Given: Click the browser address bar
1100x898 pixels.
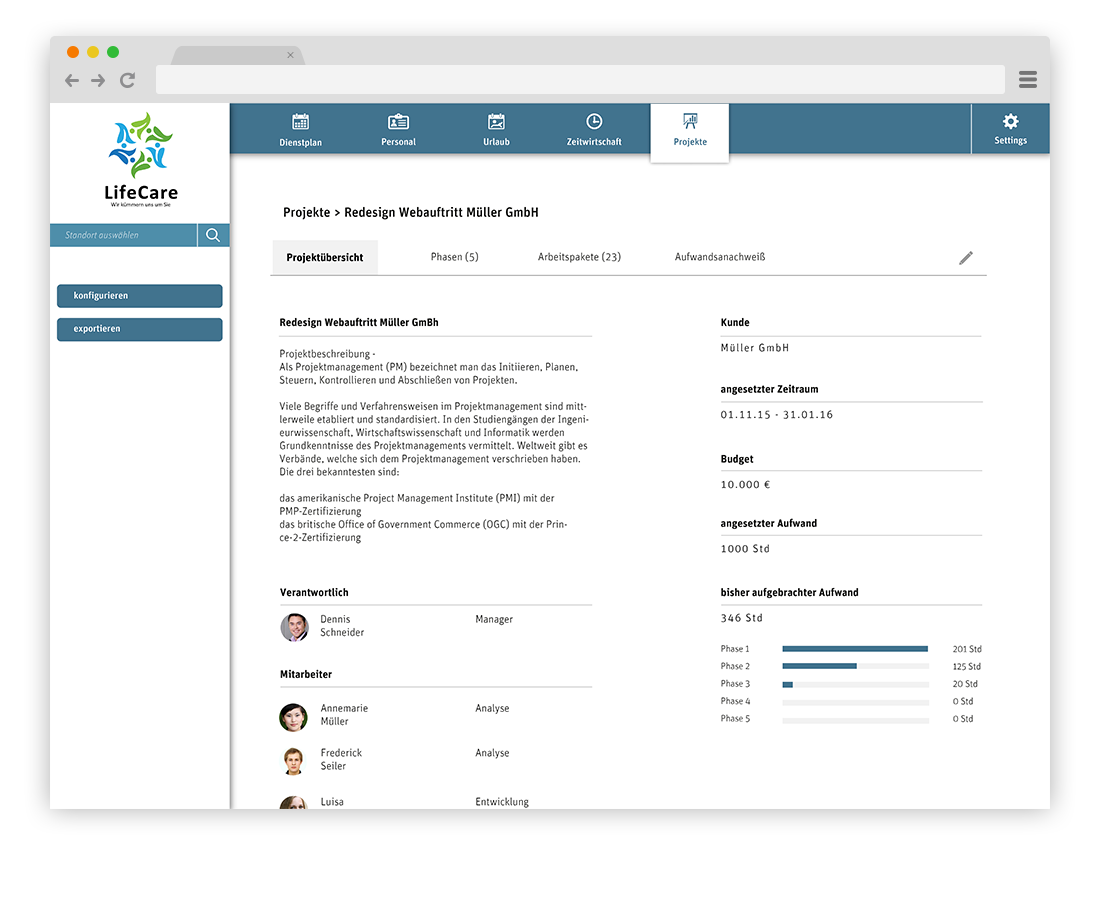Looking at the screenshot, I should (580, 80).
